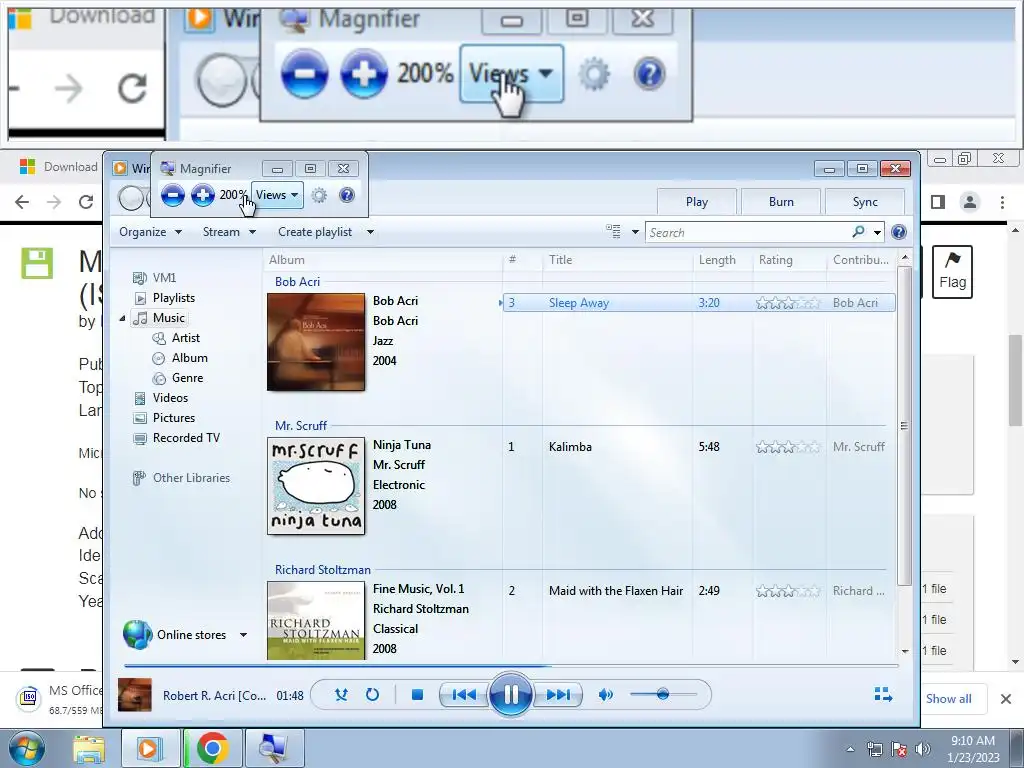Image resolution: width=1024 pixels, height=768 pixels.
Task: Go to previous track
Action: [464, 695]
